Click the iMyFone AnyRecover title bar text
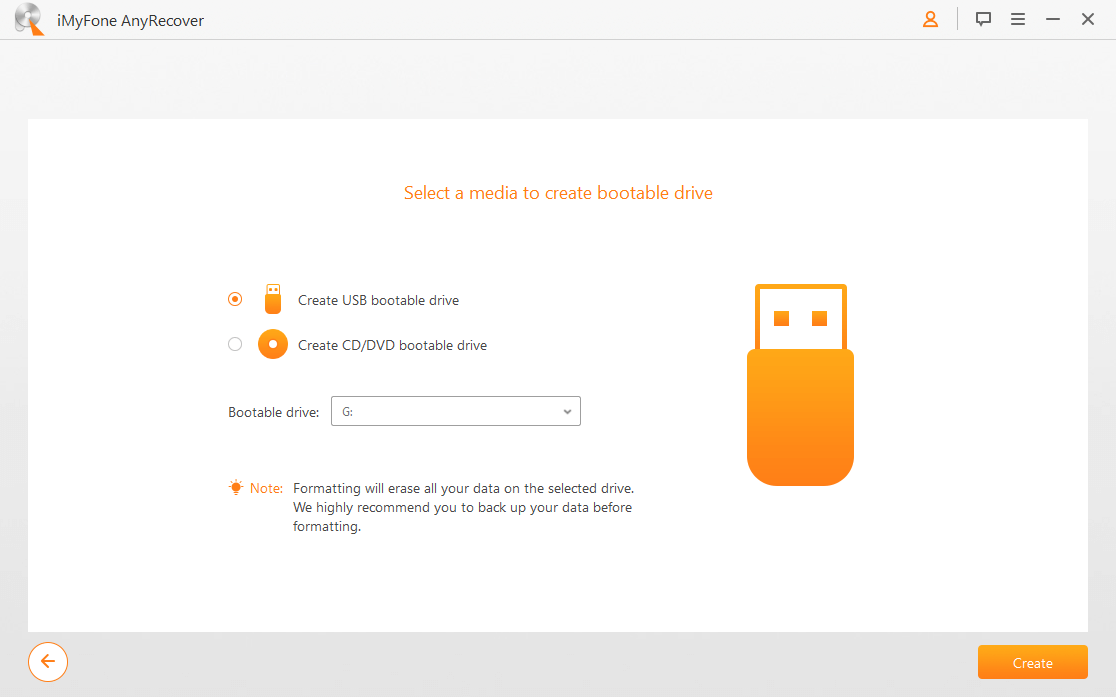This screenshot has height=697, width=1116. click(x=131, y=19)
